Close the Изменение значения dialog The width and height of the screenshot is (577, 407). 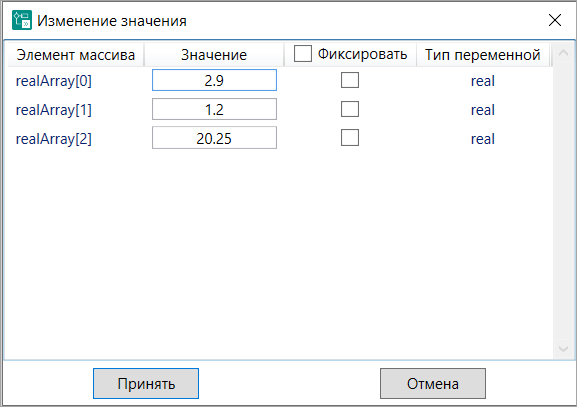pyautogui.click(x=555, y=20)
